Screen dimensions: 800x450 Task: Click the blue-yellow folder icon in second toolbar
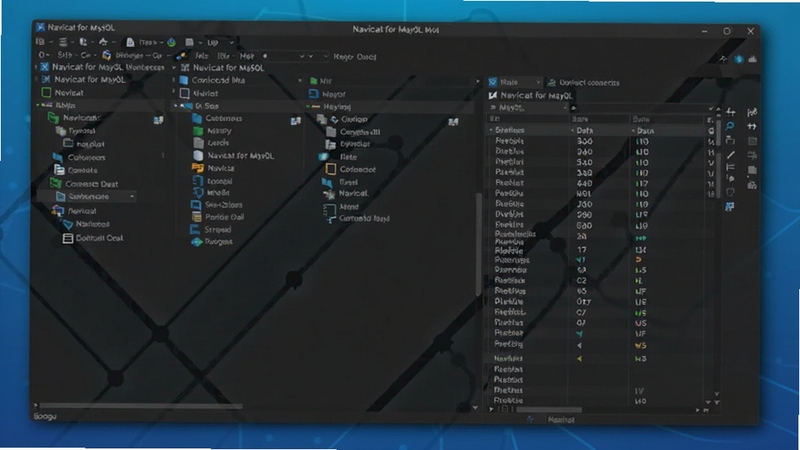[x=107, y=55]
